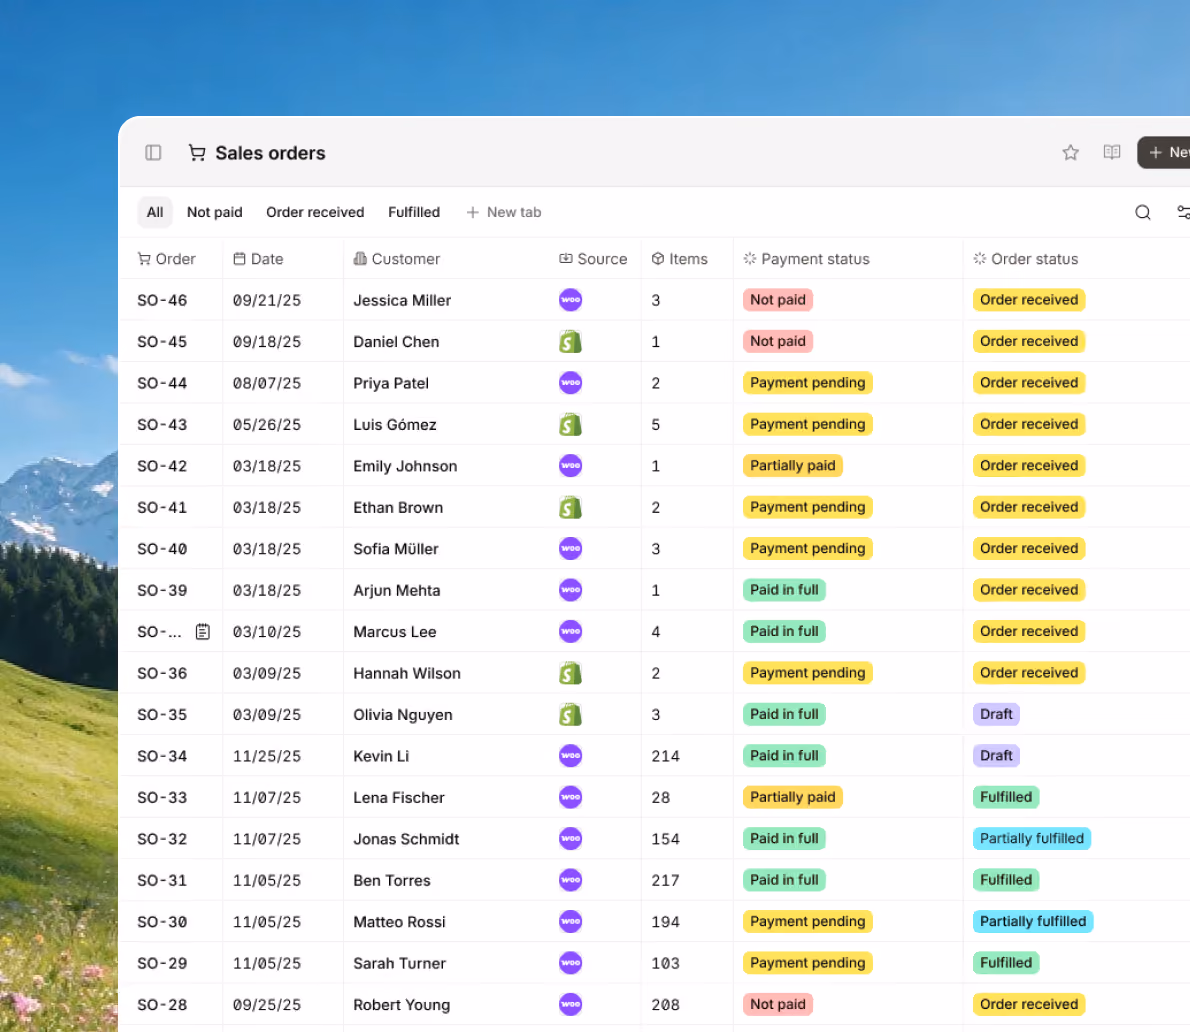Star the Sales orders page as favorite
Viewport: 1190px width, 1032px height.
tap(1070, 153)
